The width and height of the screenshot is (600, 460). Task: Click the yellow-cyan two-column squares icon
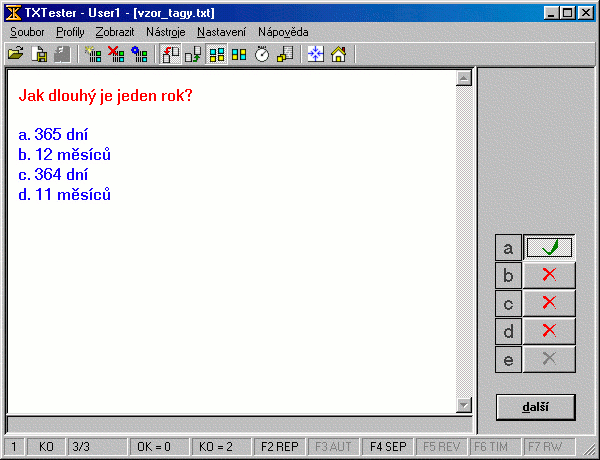coord(239,54)
